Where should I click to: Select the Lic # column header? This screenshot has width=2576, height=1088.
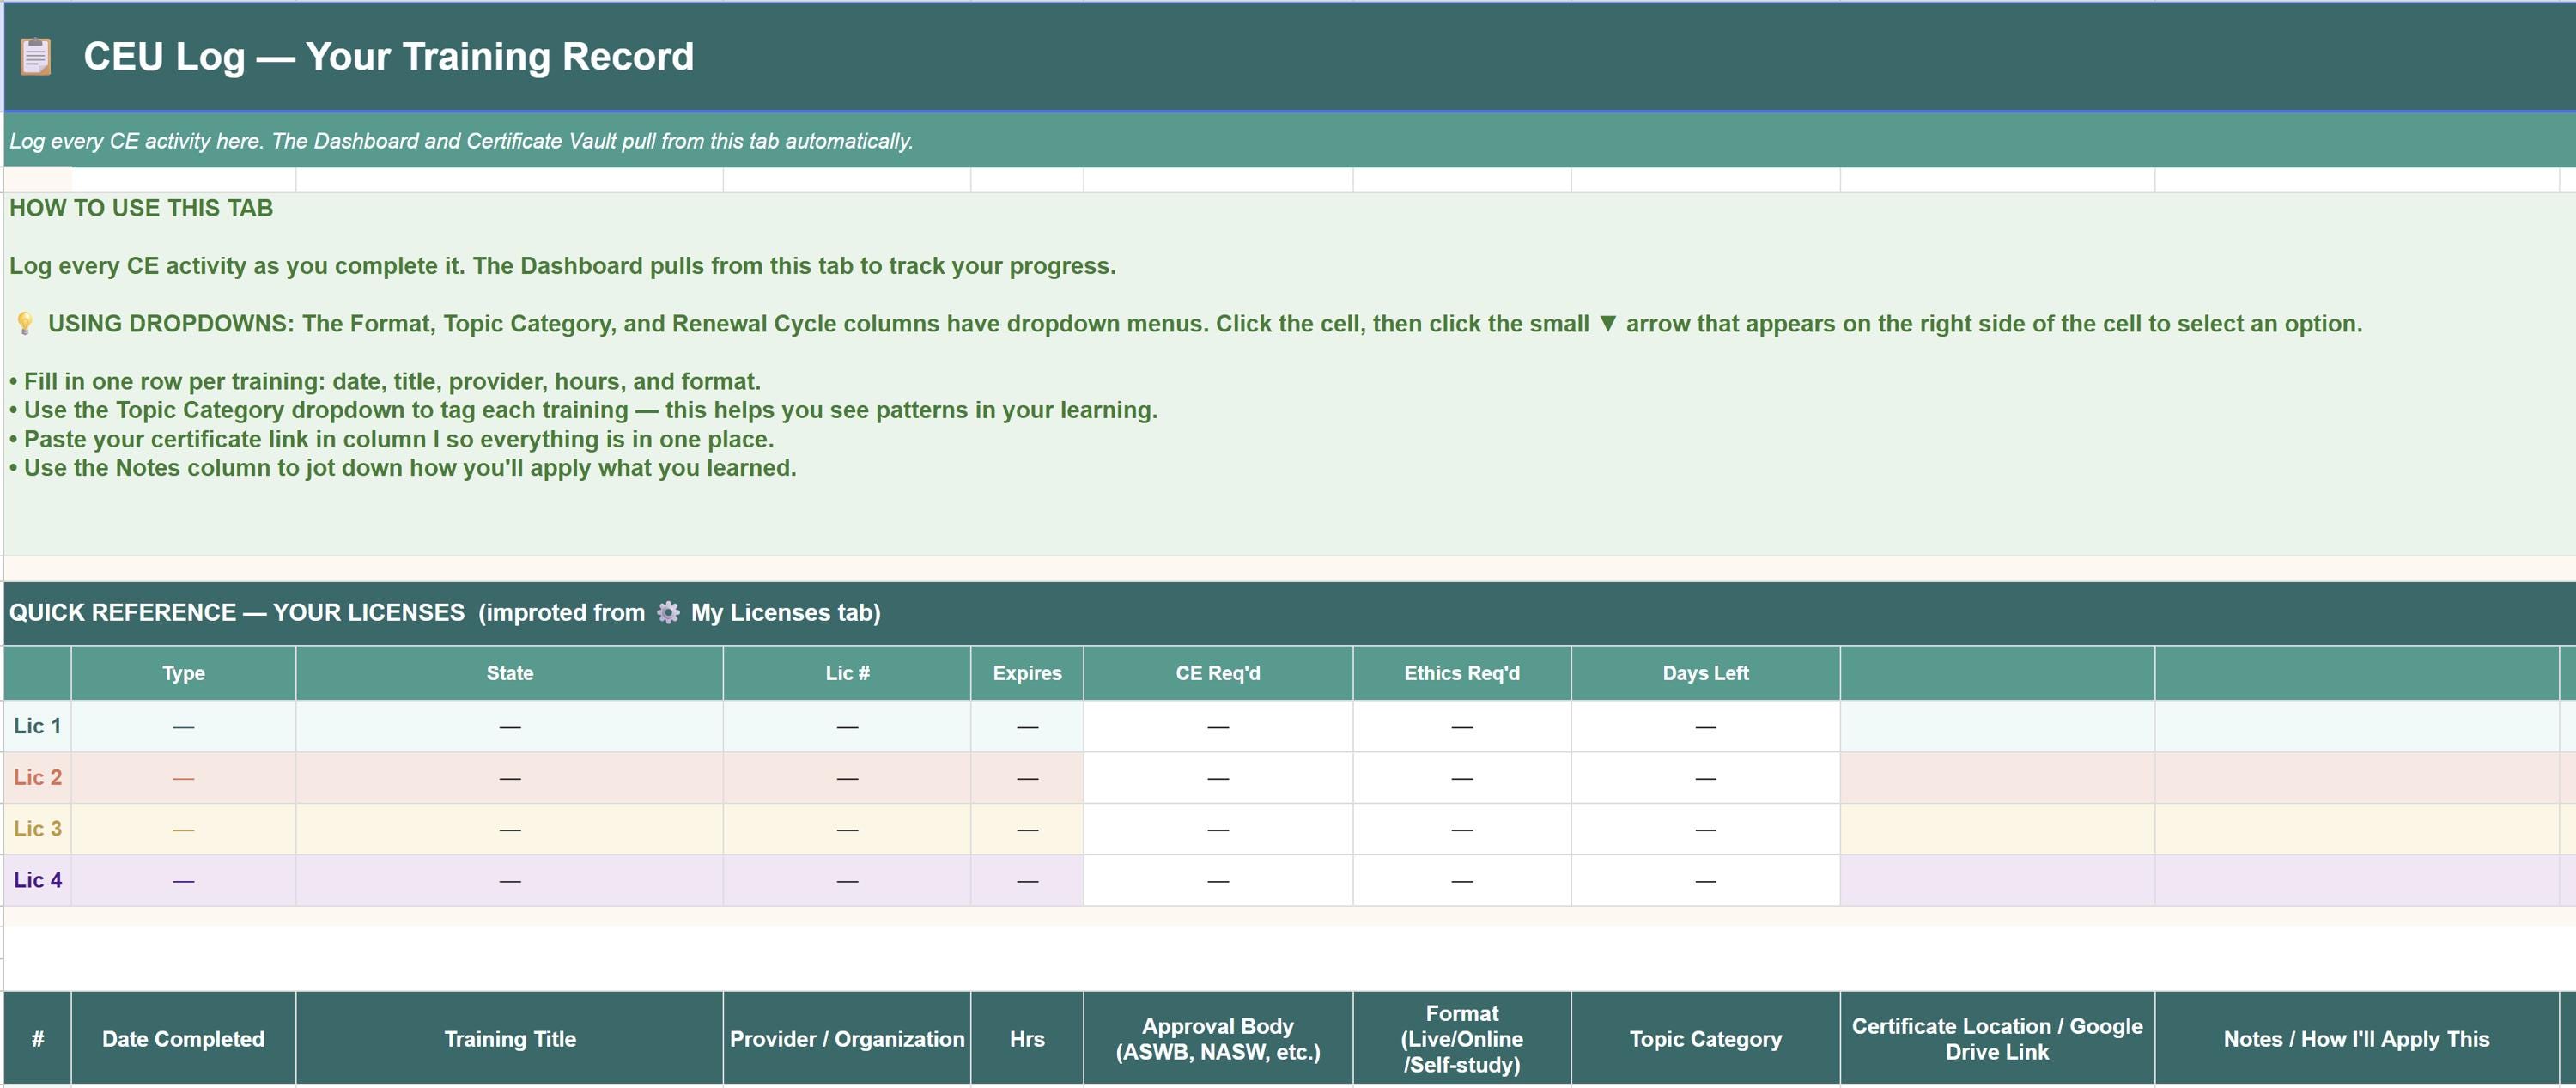(847, 673)
